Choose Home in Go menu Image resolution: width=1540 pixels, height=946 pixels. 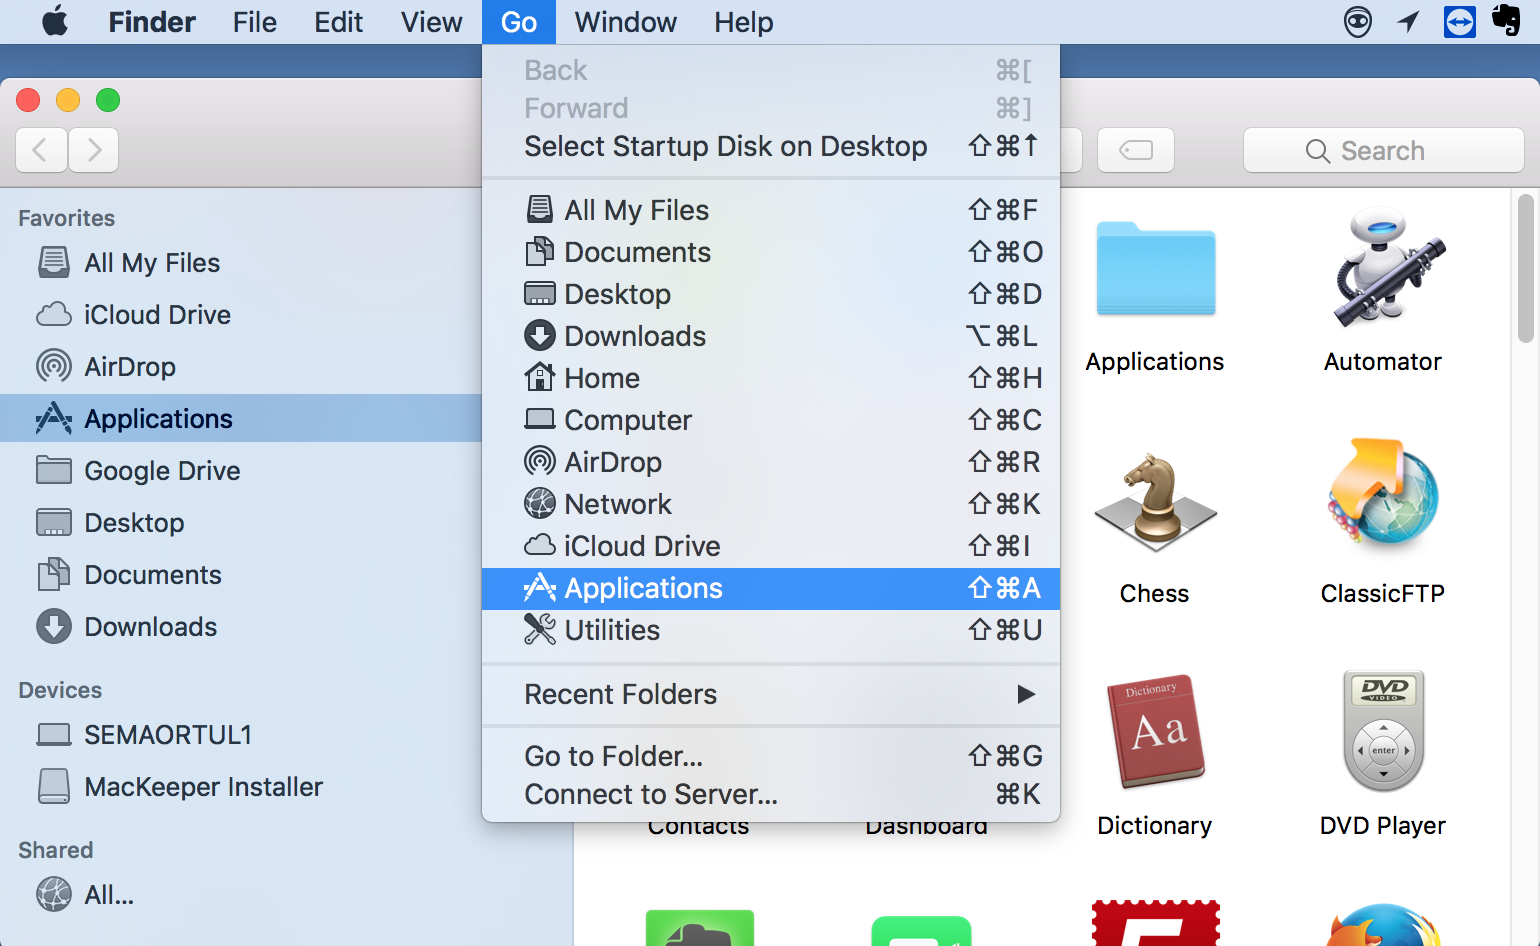coord(771,378)
